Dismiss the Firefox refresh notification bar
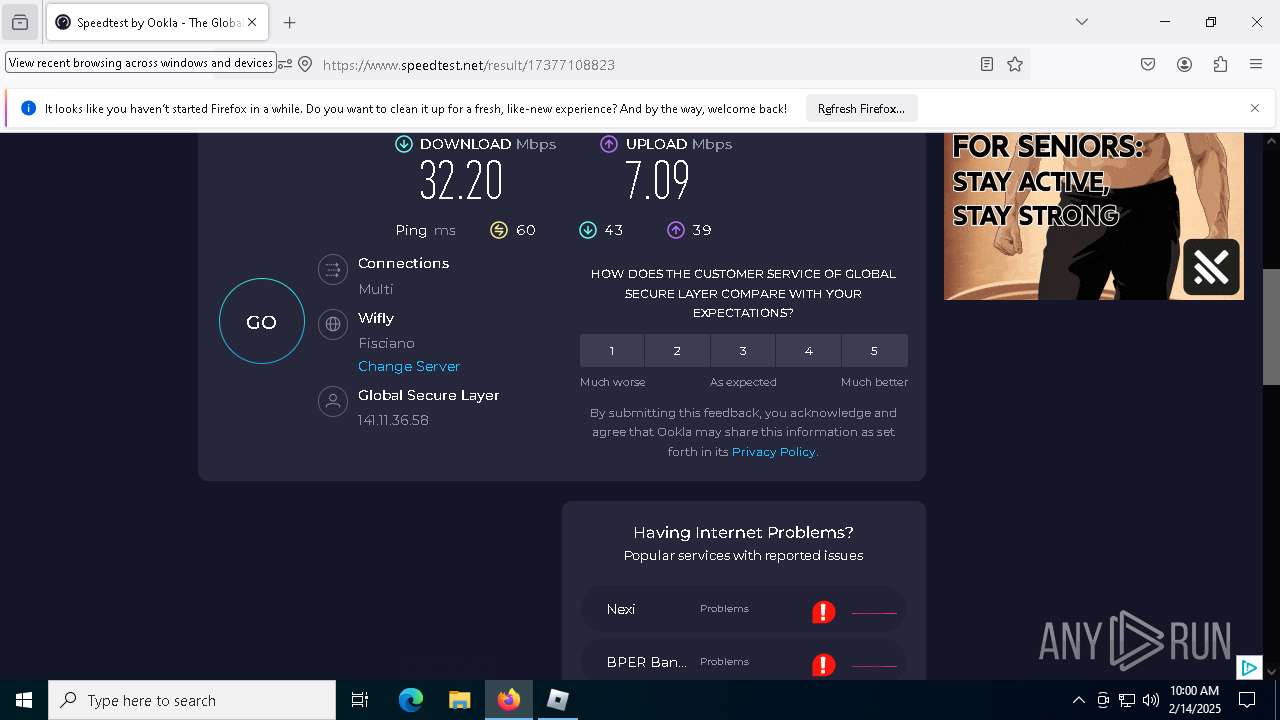 1255,108
